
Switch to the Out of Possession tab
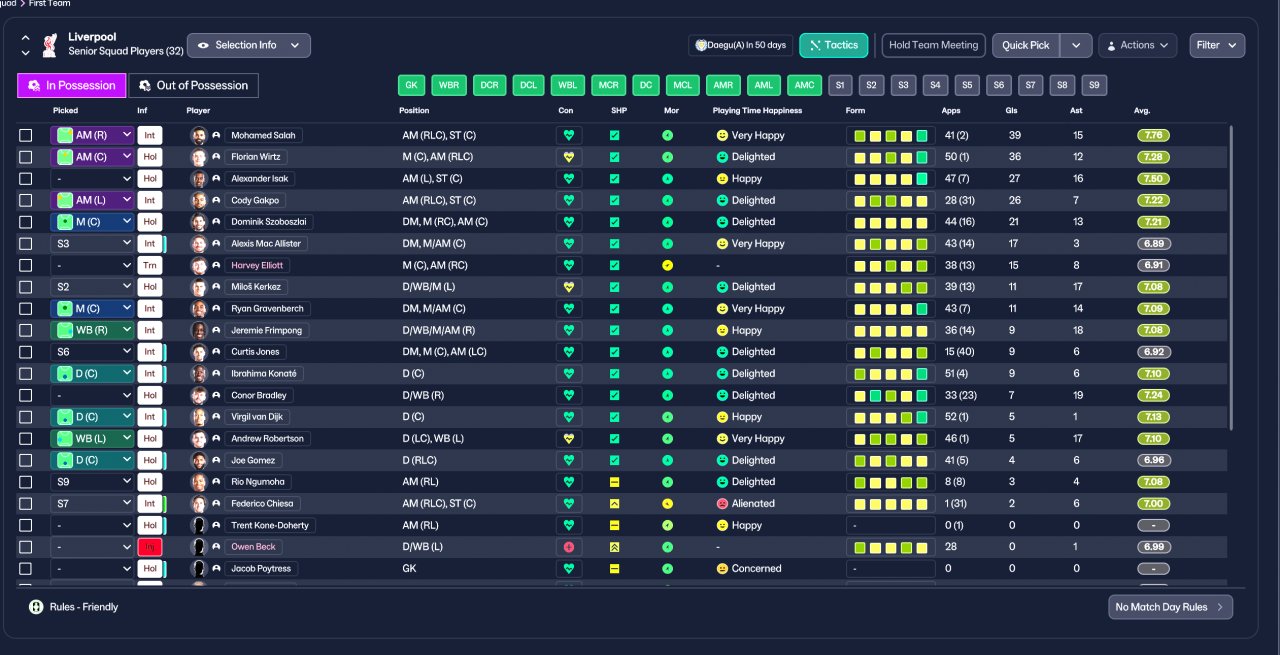click(194, 85)
